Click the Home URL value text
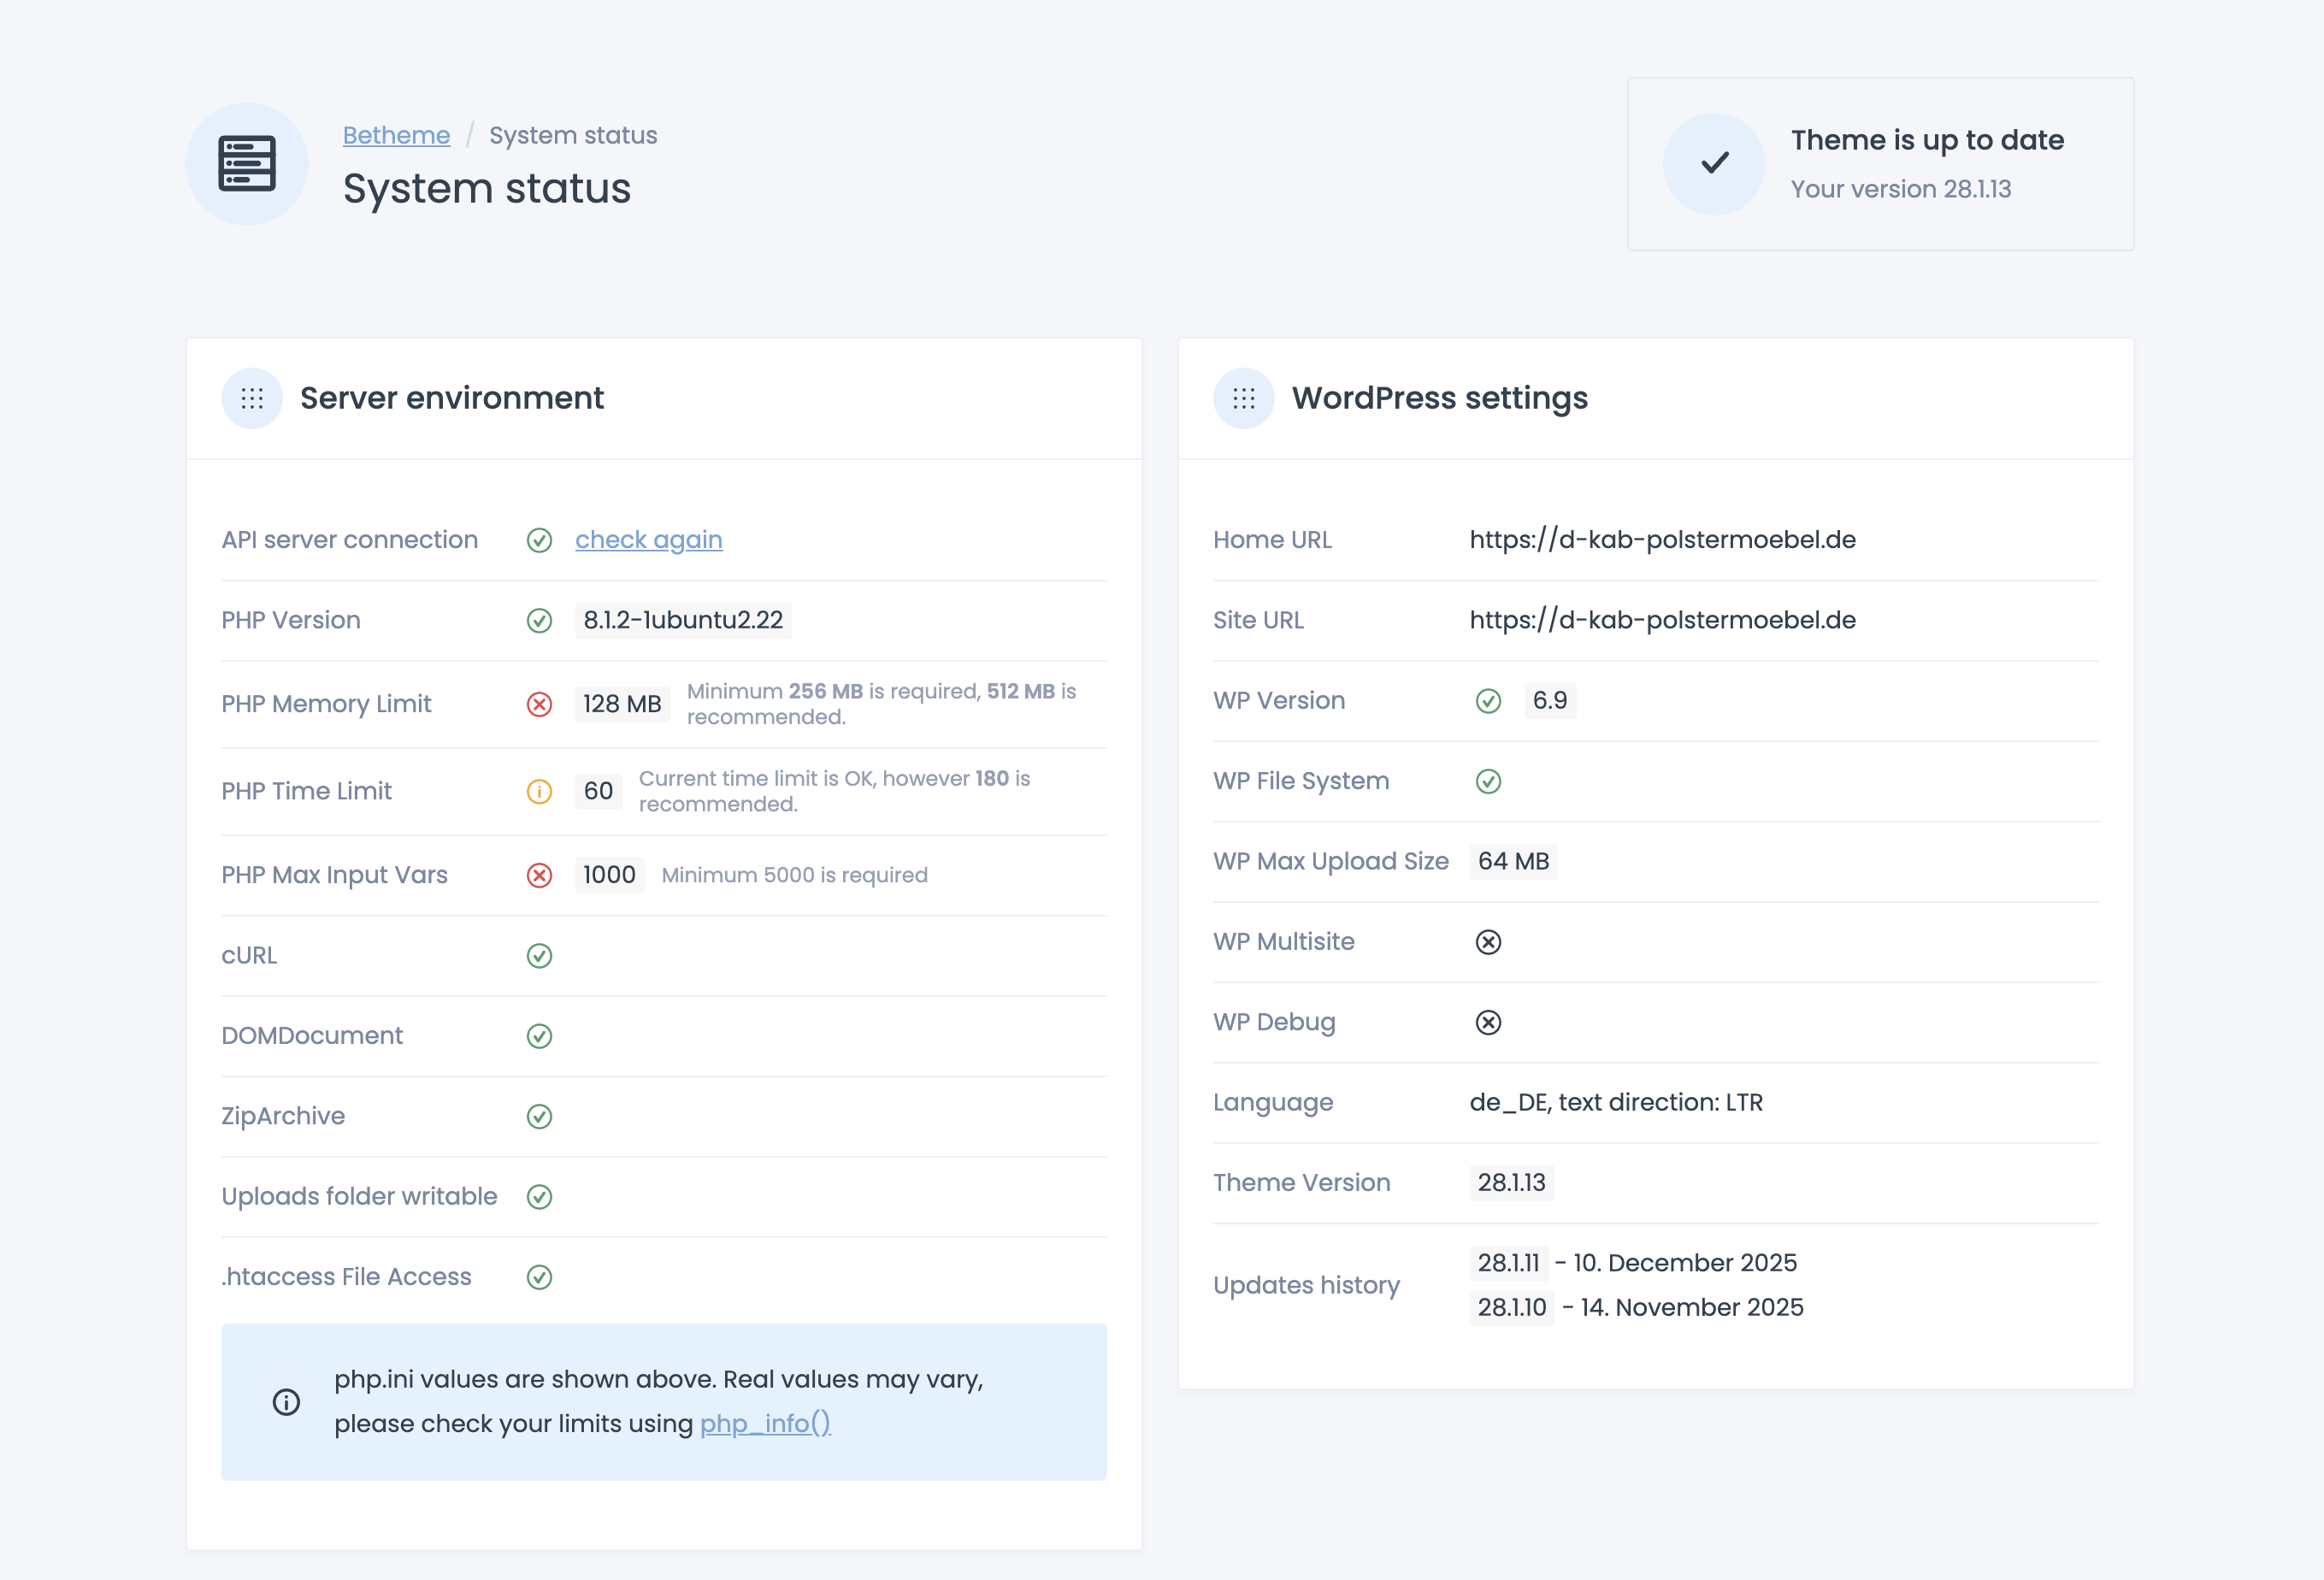 click(1662, 539)
